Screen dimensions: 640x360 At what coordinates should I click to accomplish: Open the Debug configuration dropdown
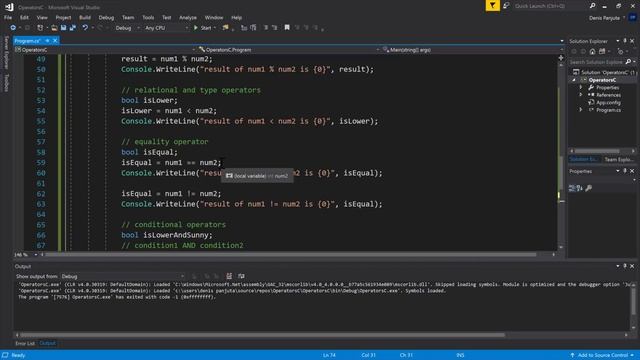tap(127, 28)
